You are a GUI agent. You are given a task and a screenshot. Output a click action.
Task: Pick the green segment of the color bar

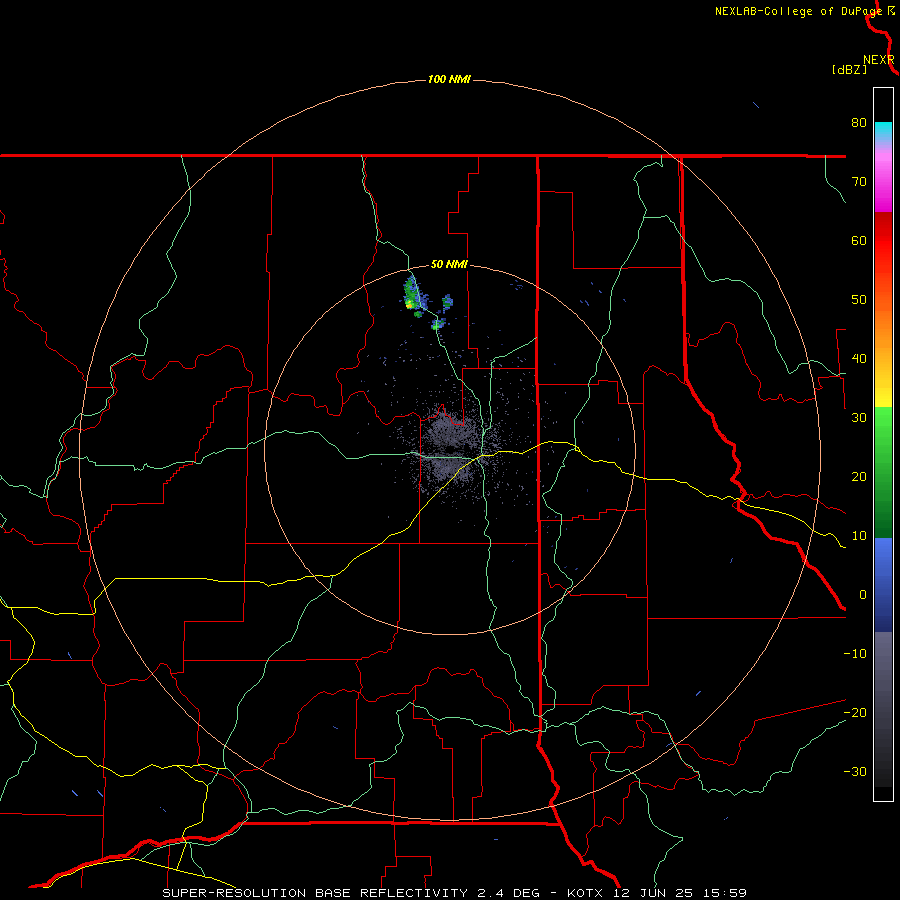pyautogui.click(x=883, y=472)
